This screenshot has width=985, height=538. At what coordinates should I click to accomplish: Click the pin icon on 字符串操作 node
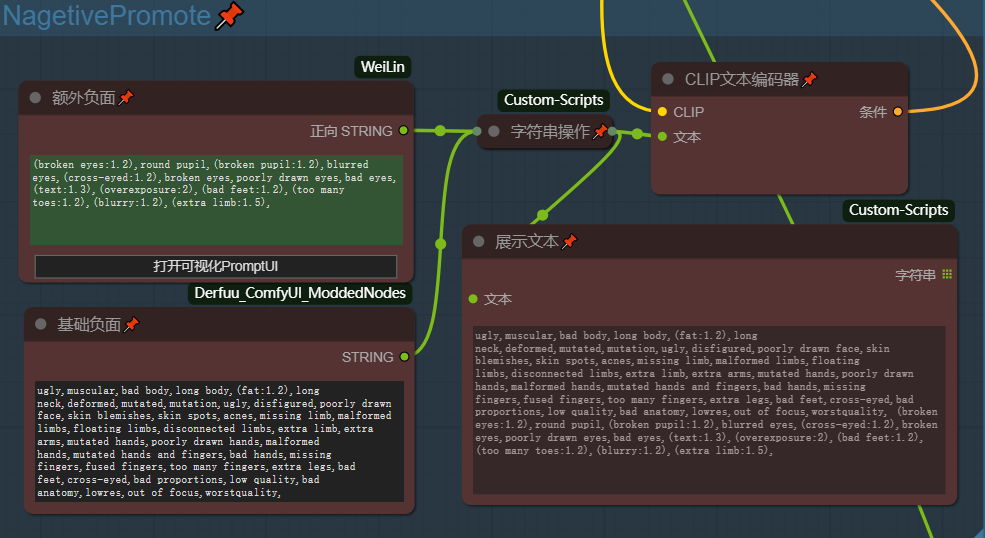coord(600,132)
